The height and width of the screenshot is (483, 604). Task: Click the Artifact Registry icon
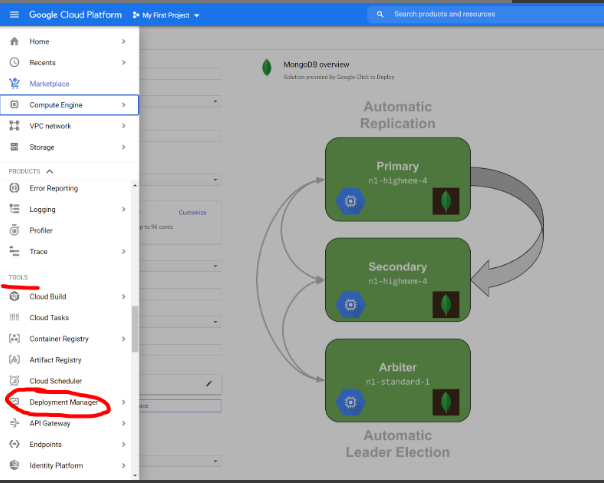click(x=14, y=359)
